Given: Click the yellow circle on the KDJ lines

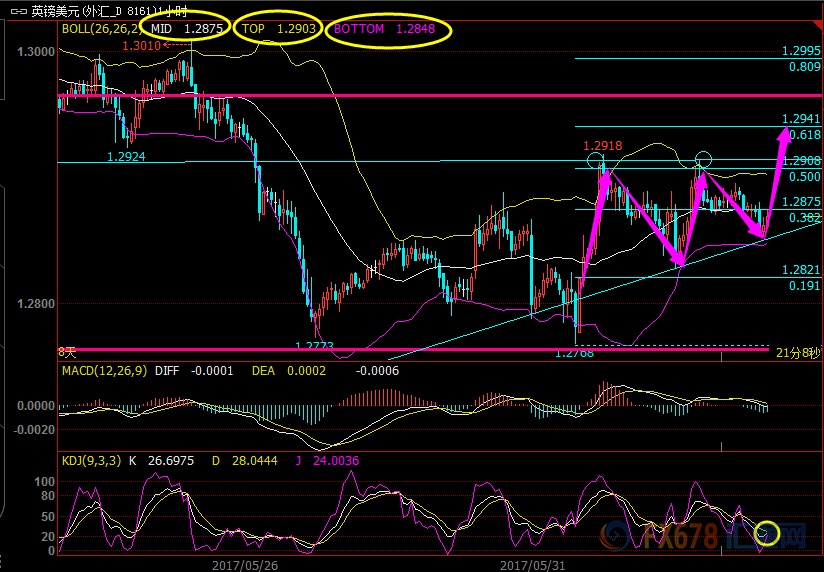Looking at the screenshot, I should click(767, 534).
